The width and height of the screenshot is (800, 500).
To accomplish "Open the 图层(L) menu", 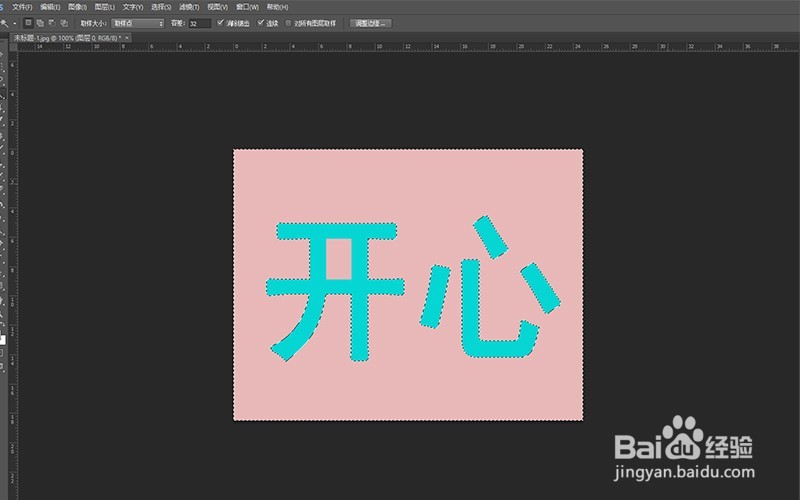I will tap(105, 7).
